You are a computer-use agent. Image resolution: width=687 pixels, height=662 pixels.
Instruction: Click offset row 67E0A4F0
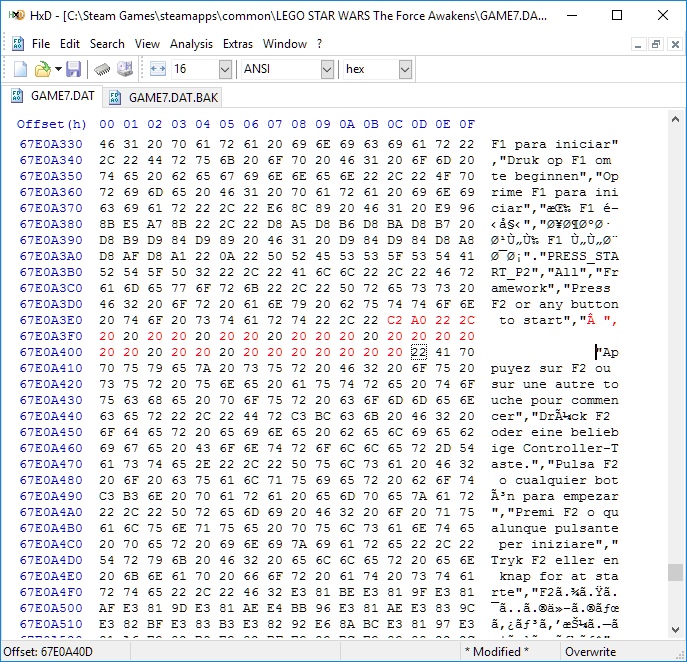(x=51, y=592)
